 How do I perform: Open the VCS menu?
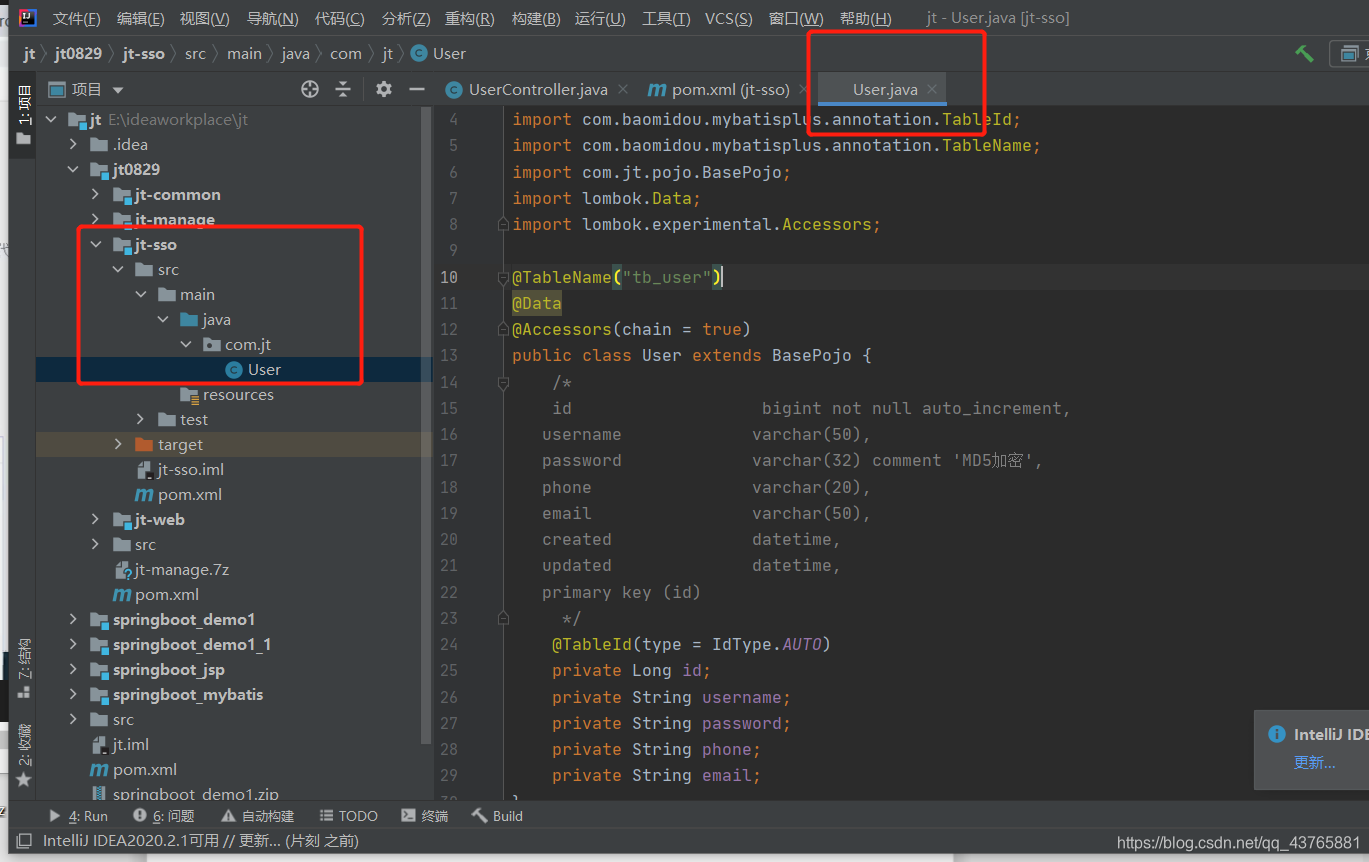point(729,19)
